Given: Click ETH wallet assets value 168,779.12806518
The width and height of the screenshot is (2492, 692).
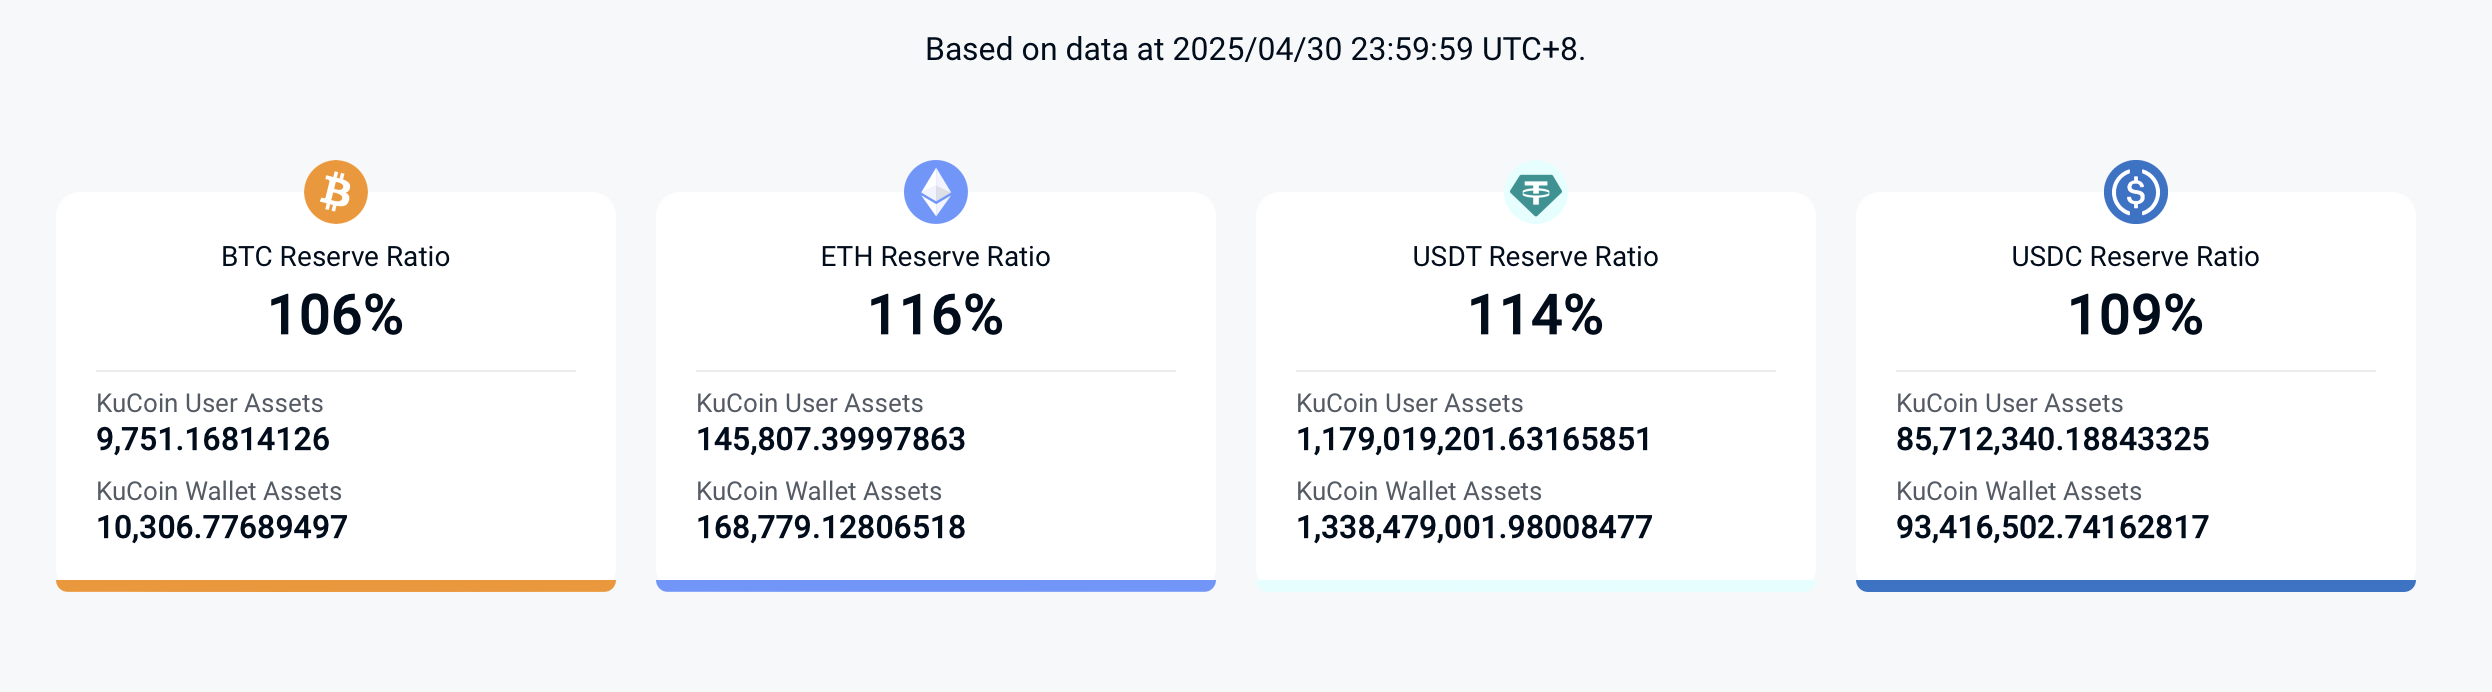Looking at the screenshot, I should 831,527.
